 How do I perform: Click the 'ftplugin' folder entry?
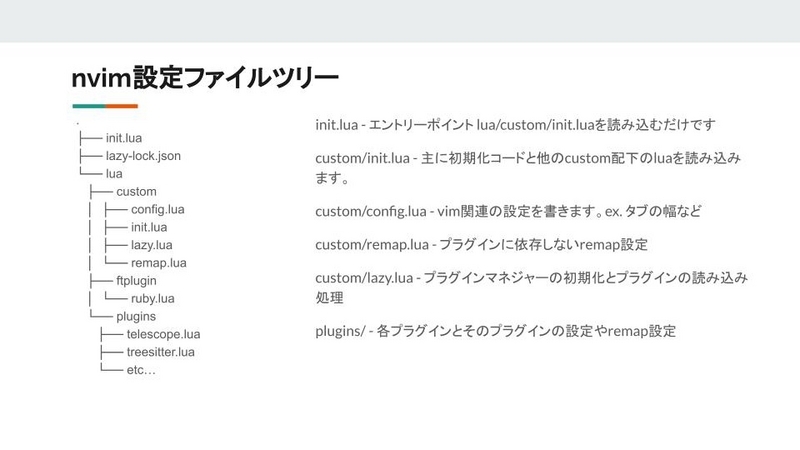(x=136, y=281)
